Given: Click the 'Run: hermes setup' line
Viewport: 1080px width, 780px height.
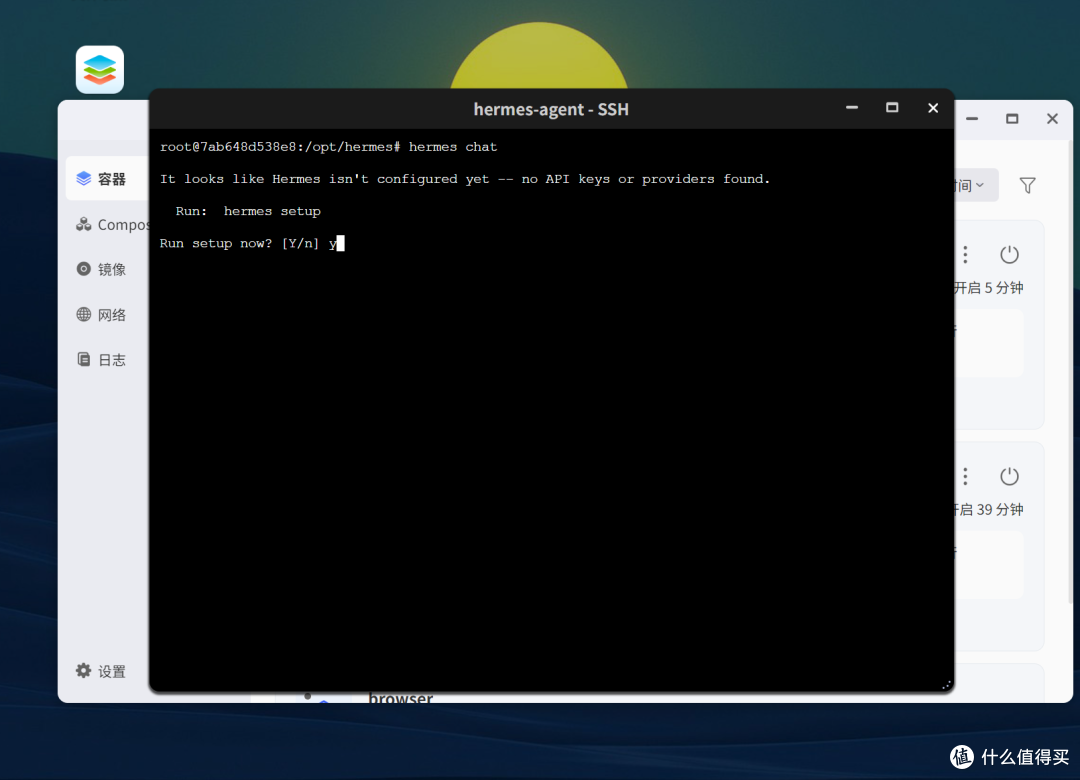Looking at the screenshot, I should pos(248,212).
